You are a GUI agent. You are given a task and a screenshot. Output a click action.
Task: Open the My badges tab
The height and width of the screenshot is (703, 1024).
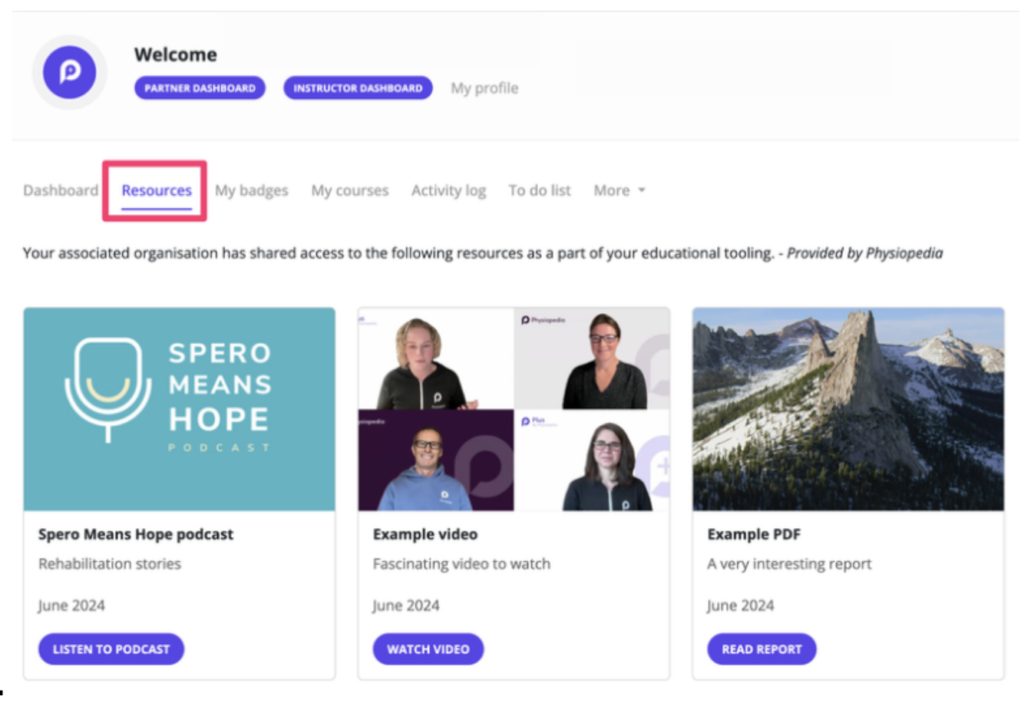click(x=251, y=190)
